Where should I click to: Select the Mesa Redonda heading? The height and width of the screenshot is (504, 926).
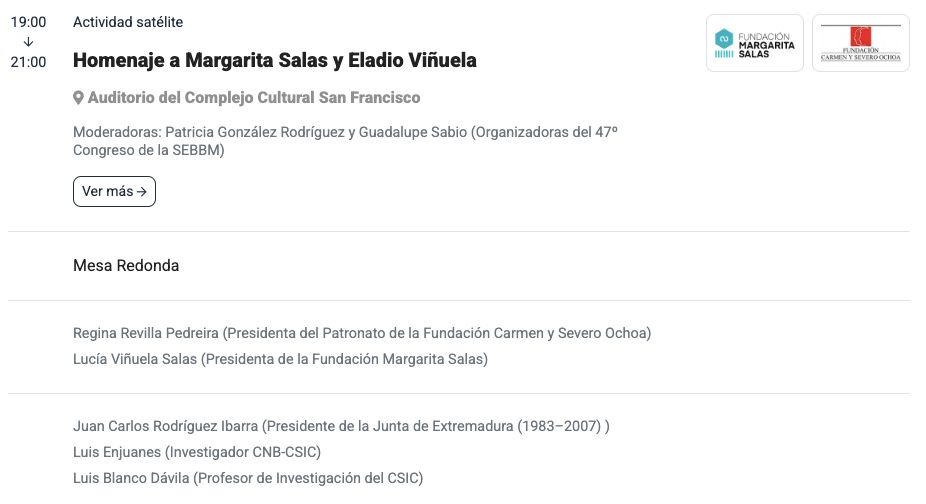[x=126, y=266]
